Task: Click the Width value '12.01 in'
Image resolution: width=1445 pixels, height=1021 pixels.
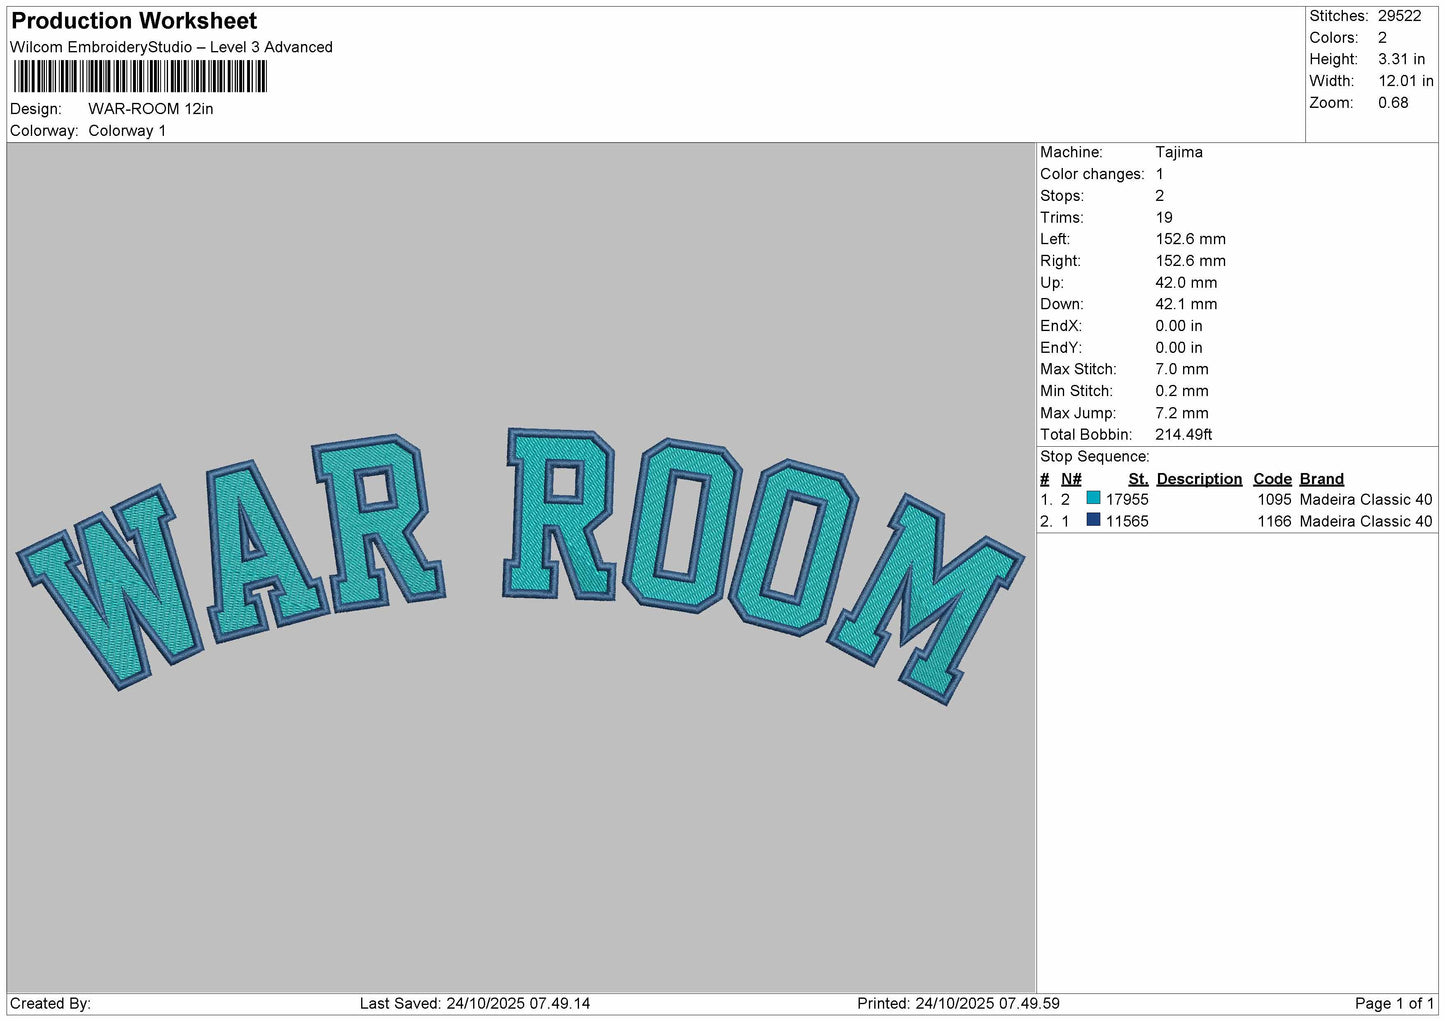Action: (1405, 82)
